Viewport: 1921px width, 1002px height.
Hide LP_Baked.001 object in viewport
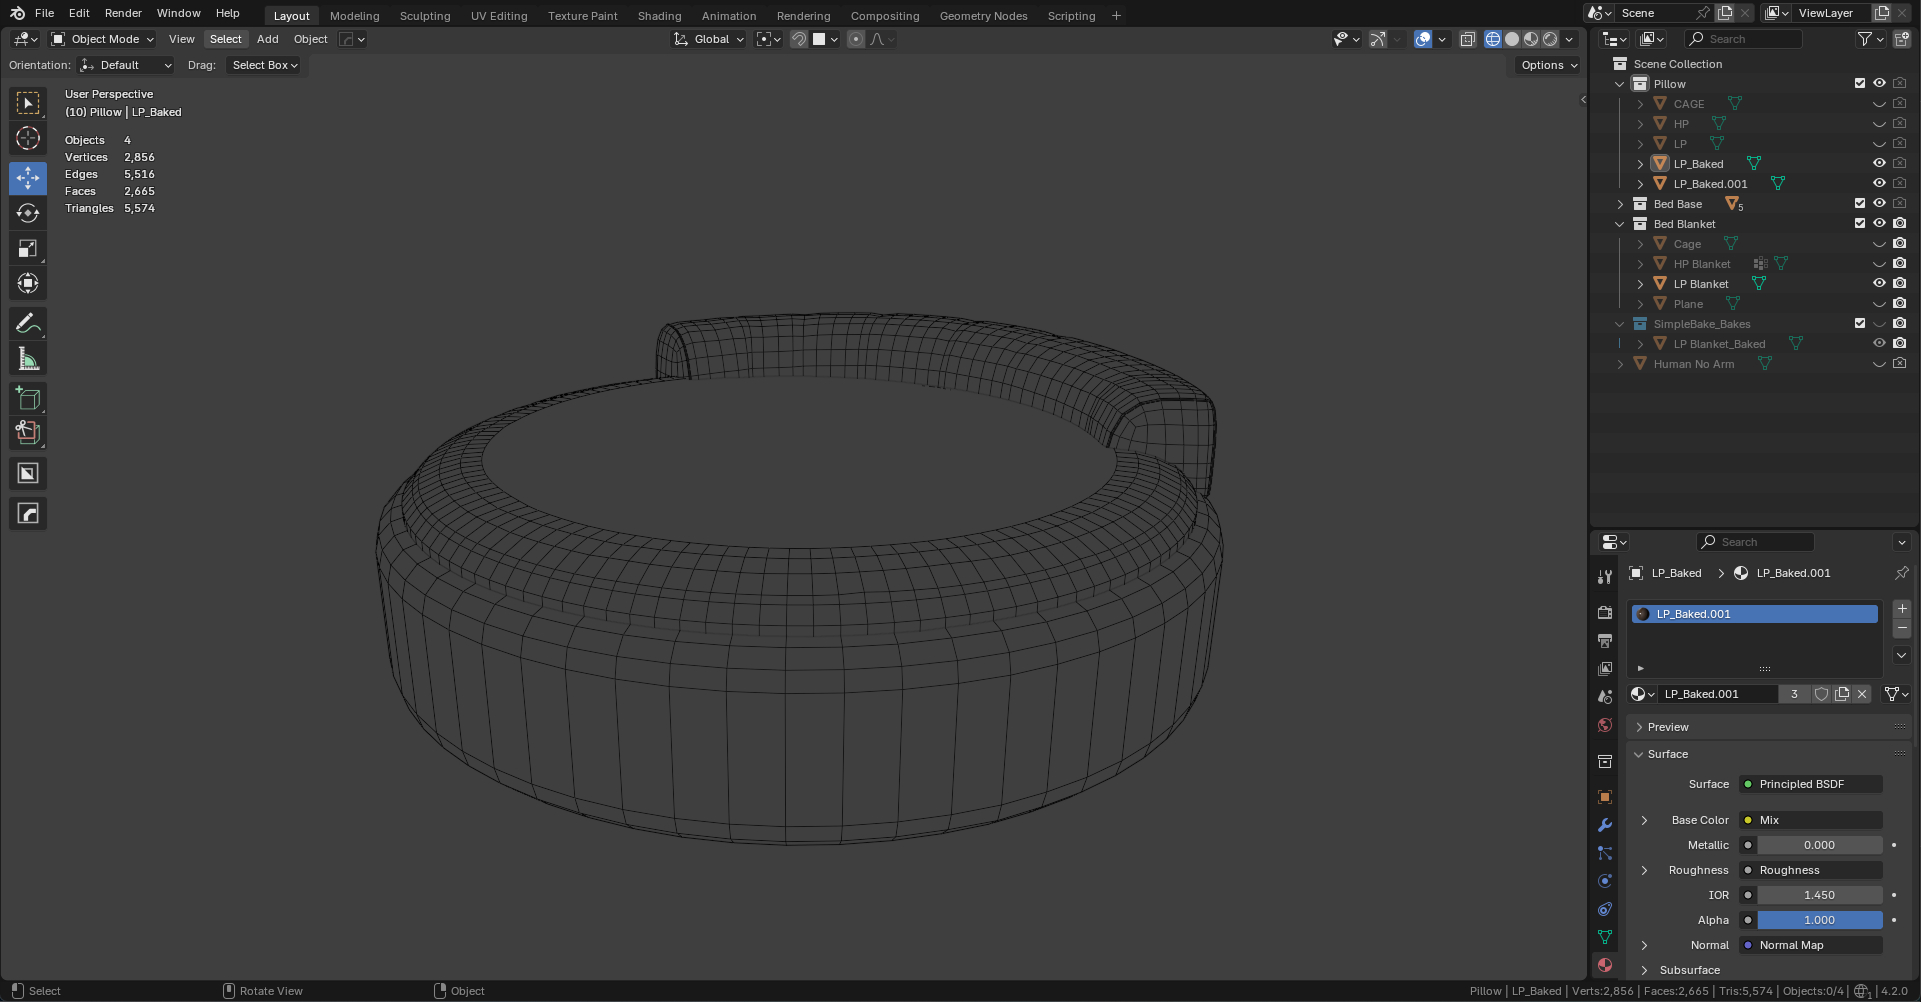1879,183
